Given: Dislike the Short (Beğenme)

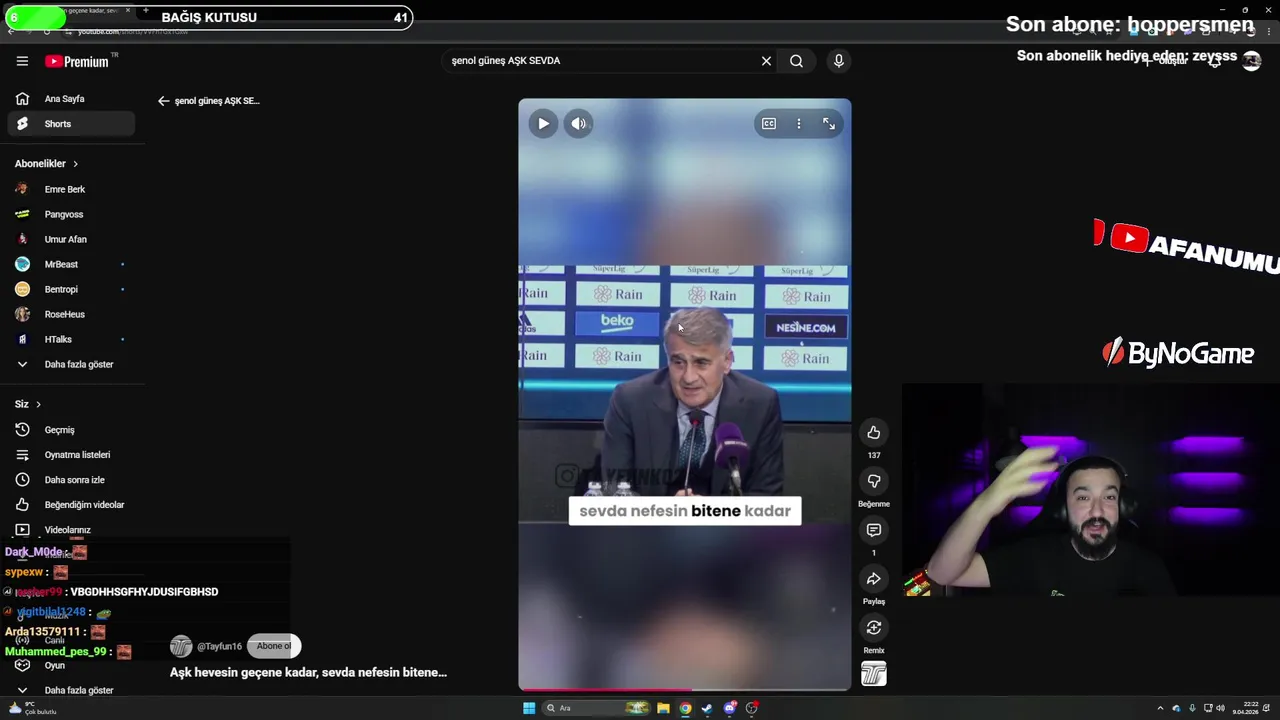Looking at the screenshot, I should coord(874,481).
